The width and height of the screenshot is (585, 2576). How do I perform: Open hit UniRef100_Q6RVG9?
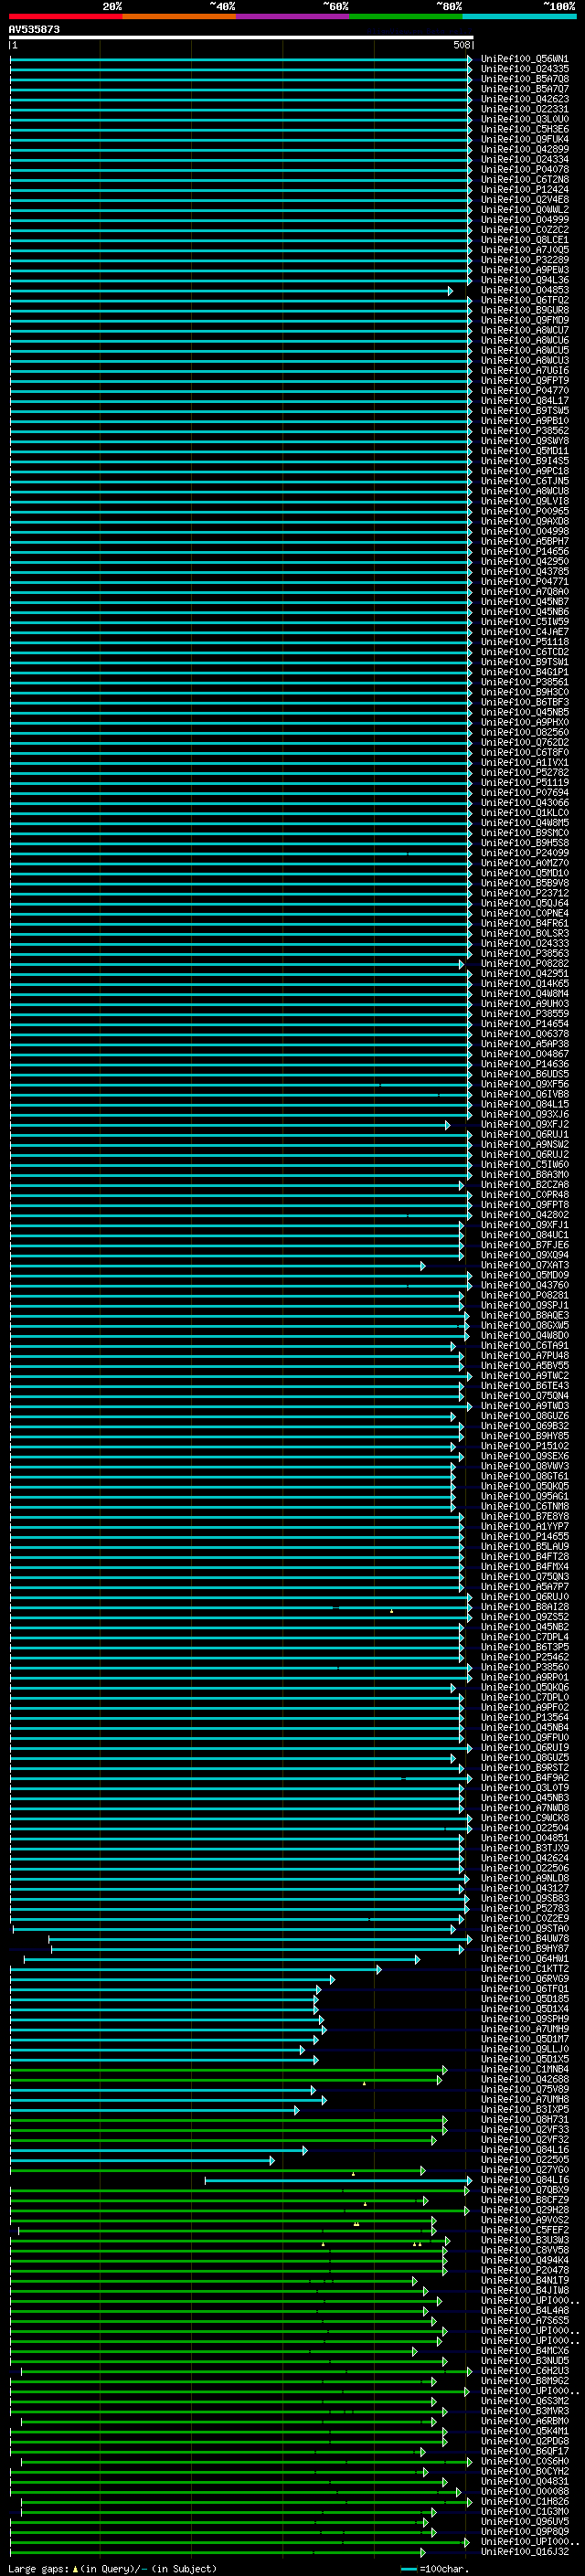[x=525, y=1979]
